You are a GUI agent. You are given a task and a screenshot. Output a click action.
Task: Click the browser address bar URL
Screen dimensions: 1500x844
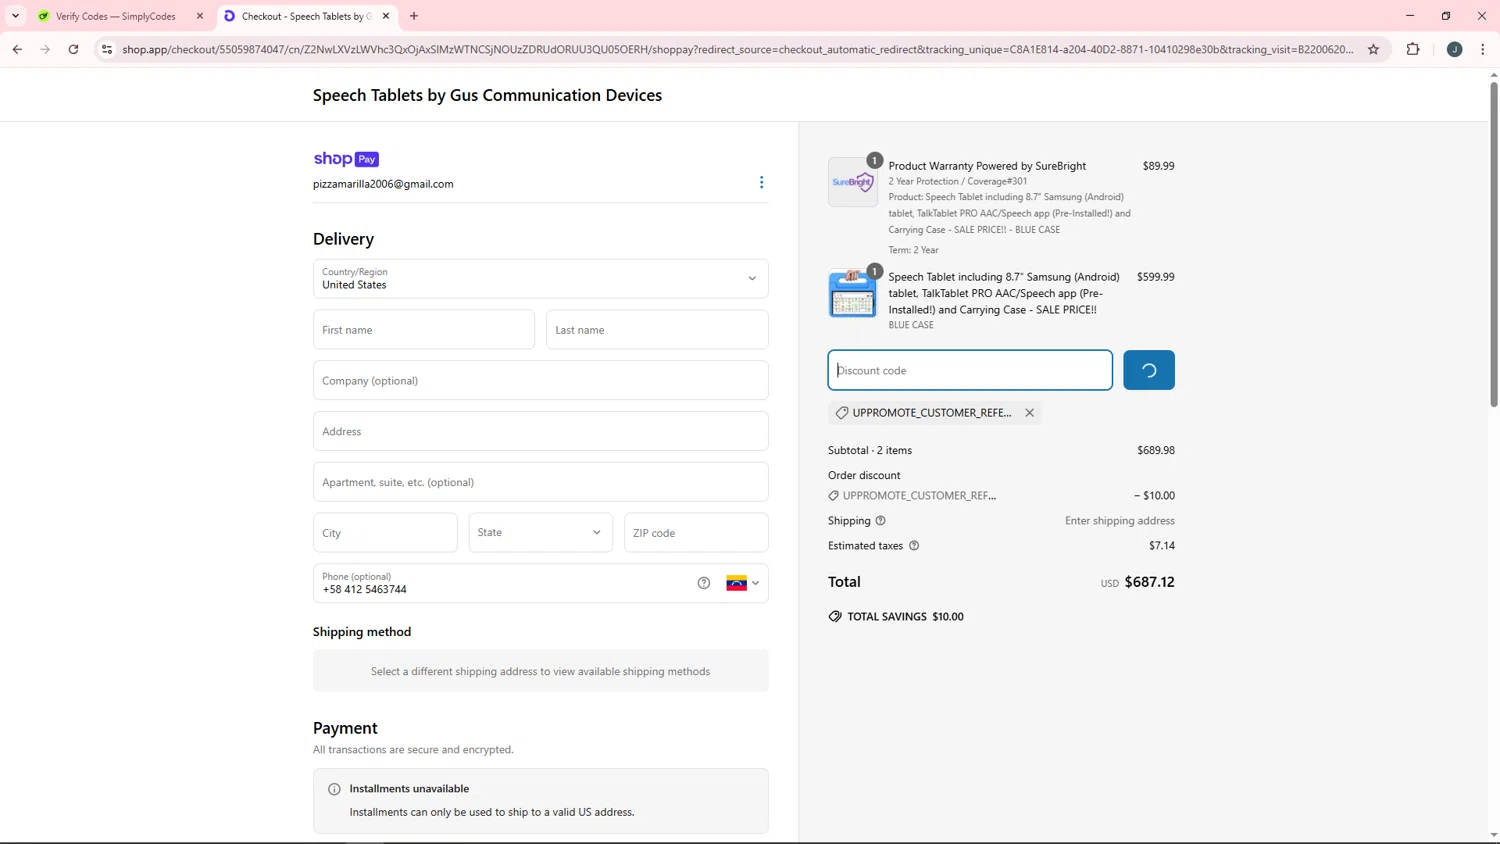(x=737, y=49)
